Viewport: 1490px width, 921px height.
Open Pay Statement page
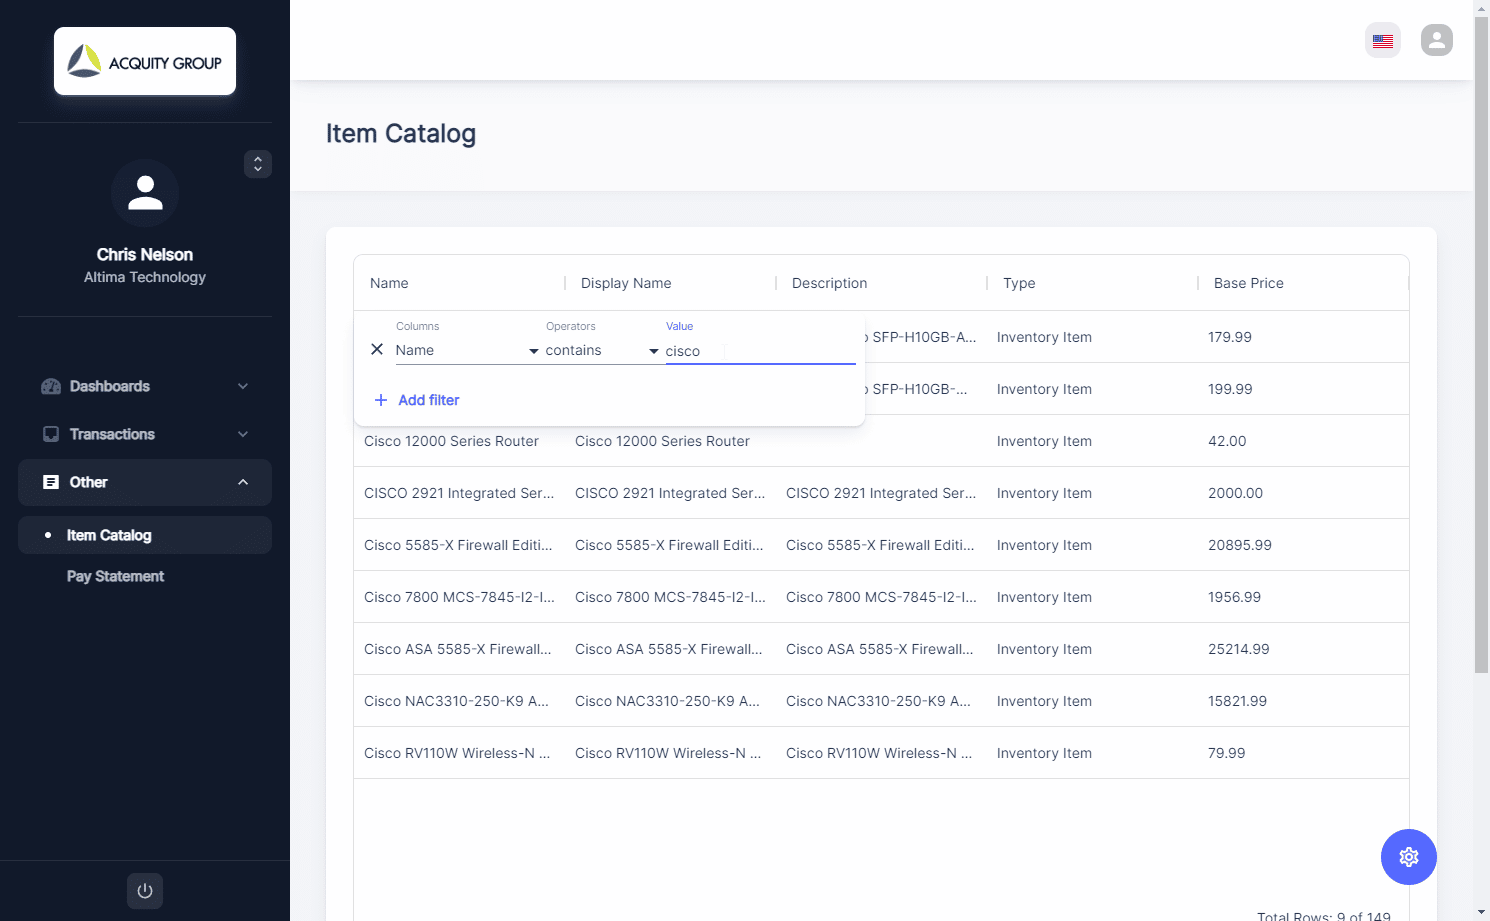(115, 577)
